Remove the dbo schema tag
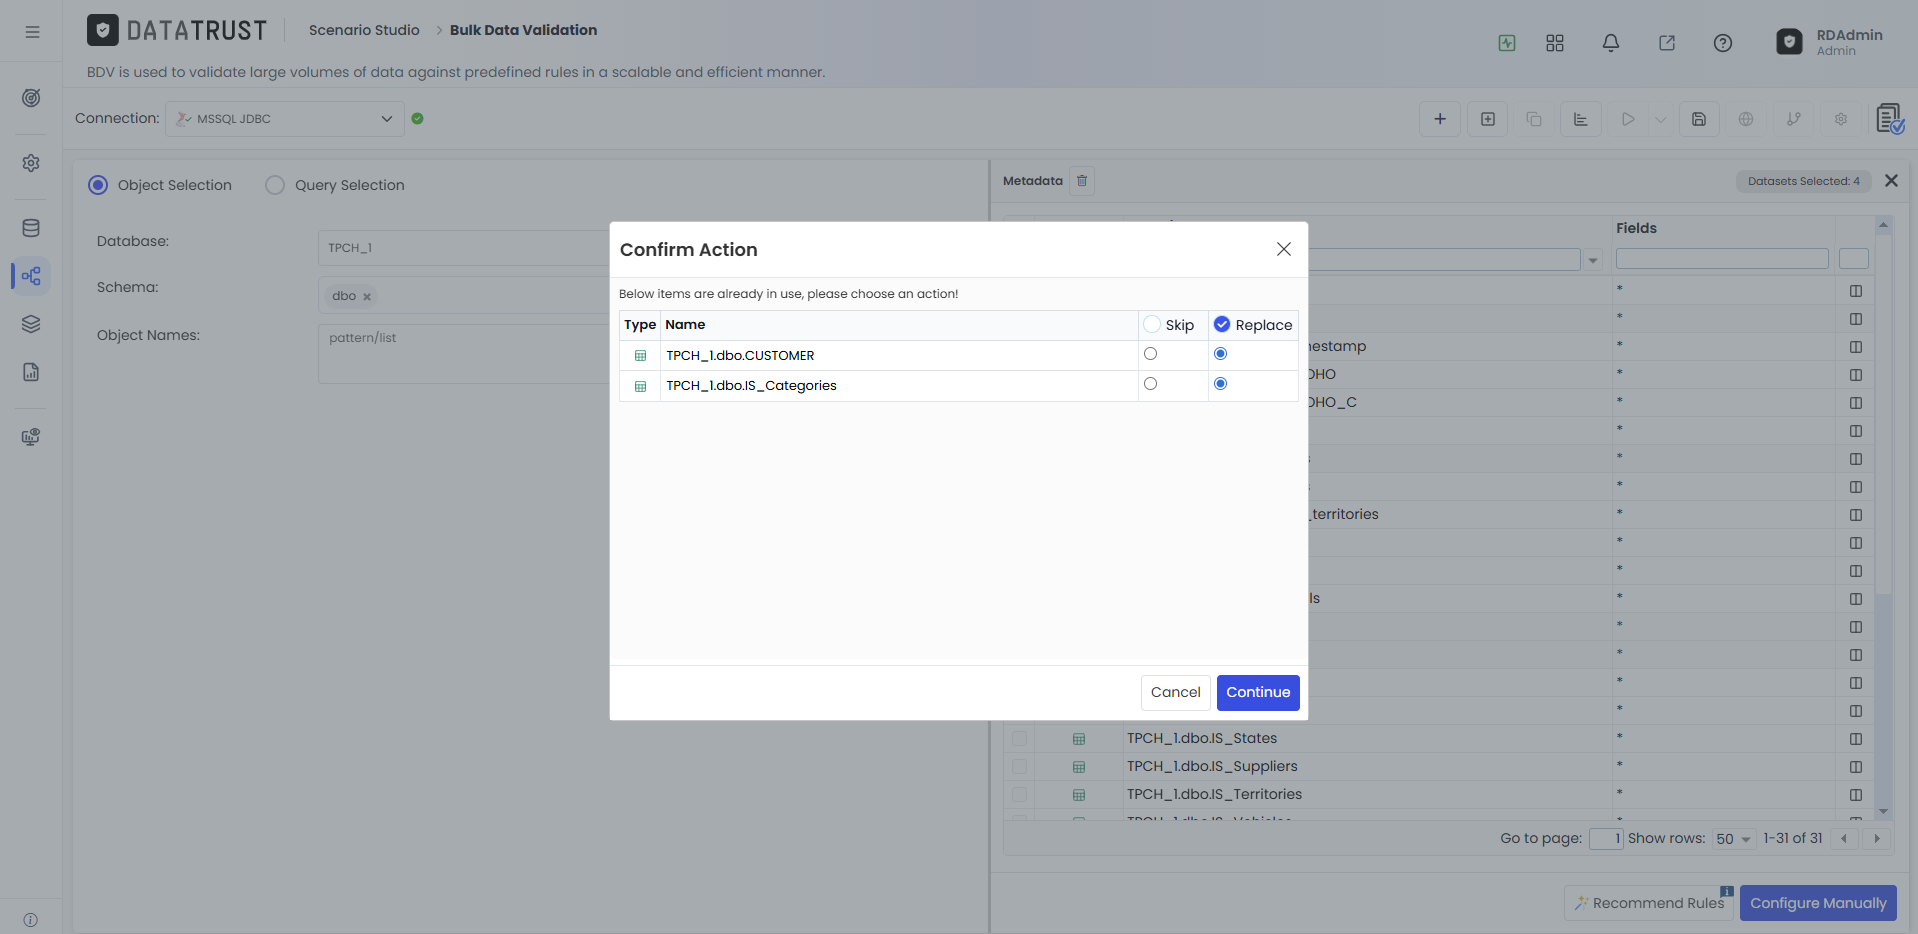This screenshot has height=934, width=1918. coord(367,297)
